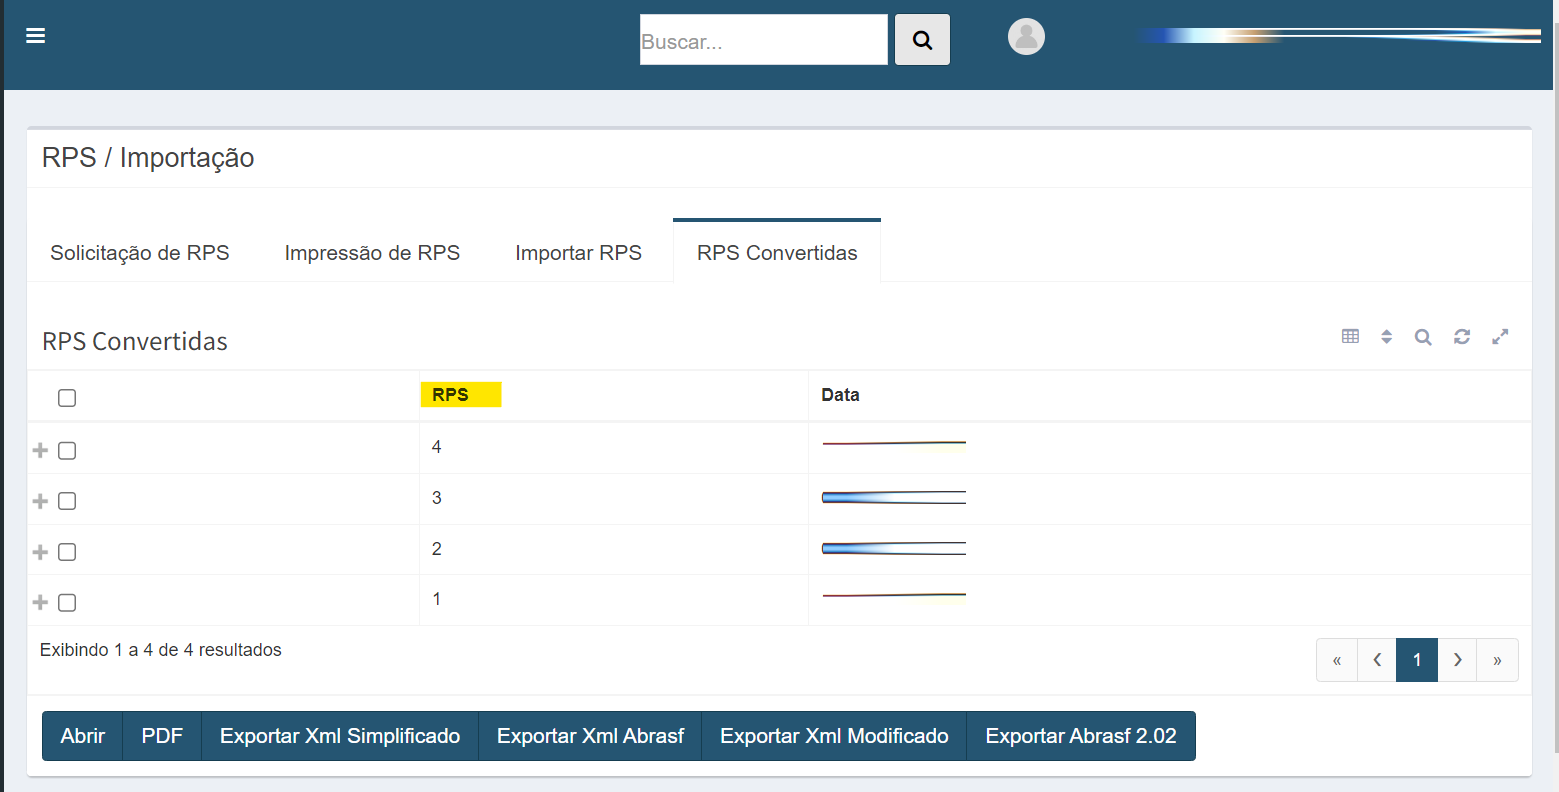1559x792 pixels.
Task: Toggle the select-all header checkbox
Action: tap(67, 398)
